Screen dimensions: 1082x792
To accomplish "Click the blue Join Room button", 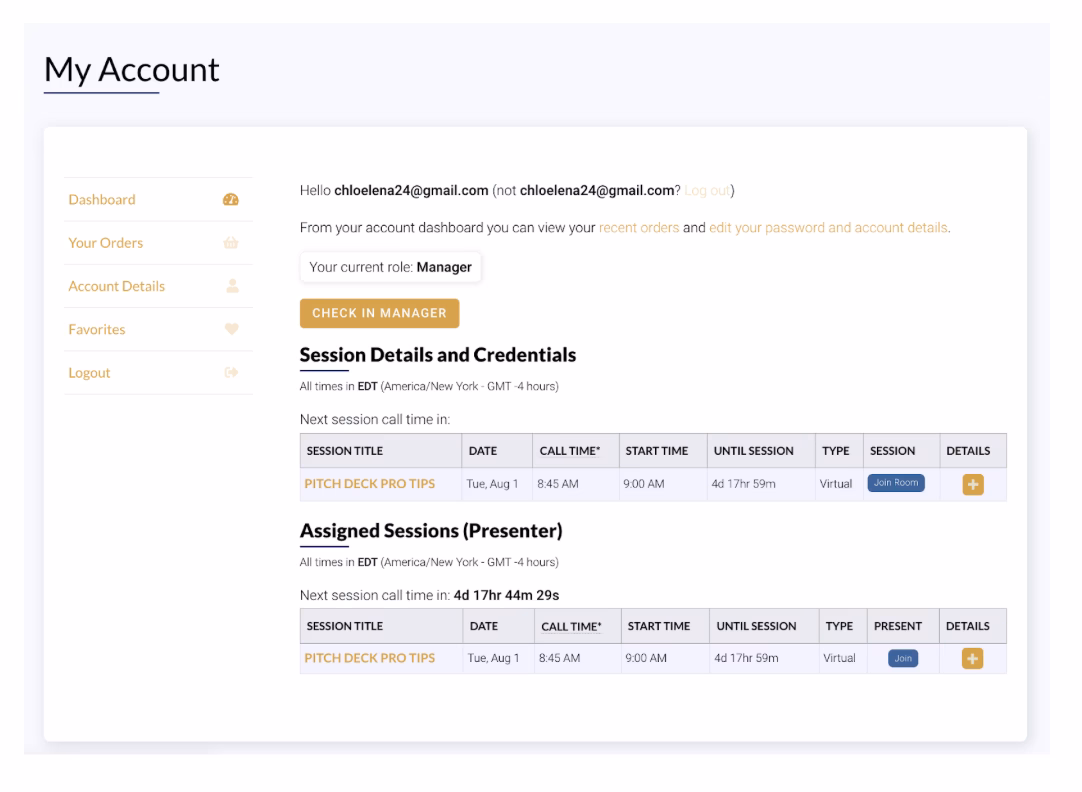I will tap(896, 483).
